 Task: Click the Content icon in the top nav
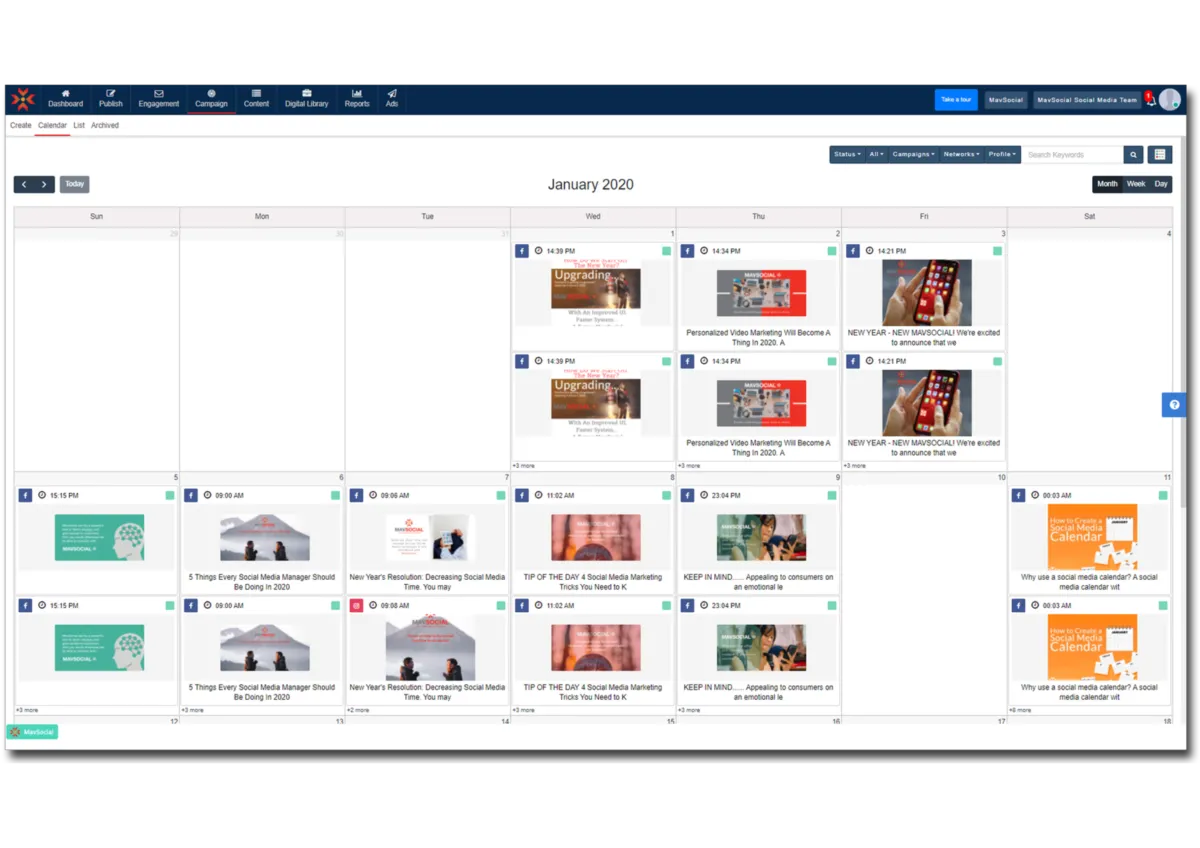(256, 98)
